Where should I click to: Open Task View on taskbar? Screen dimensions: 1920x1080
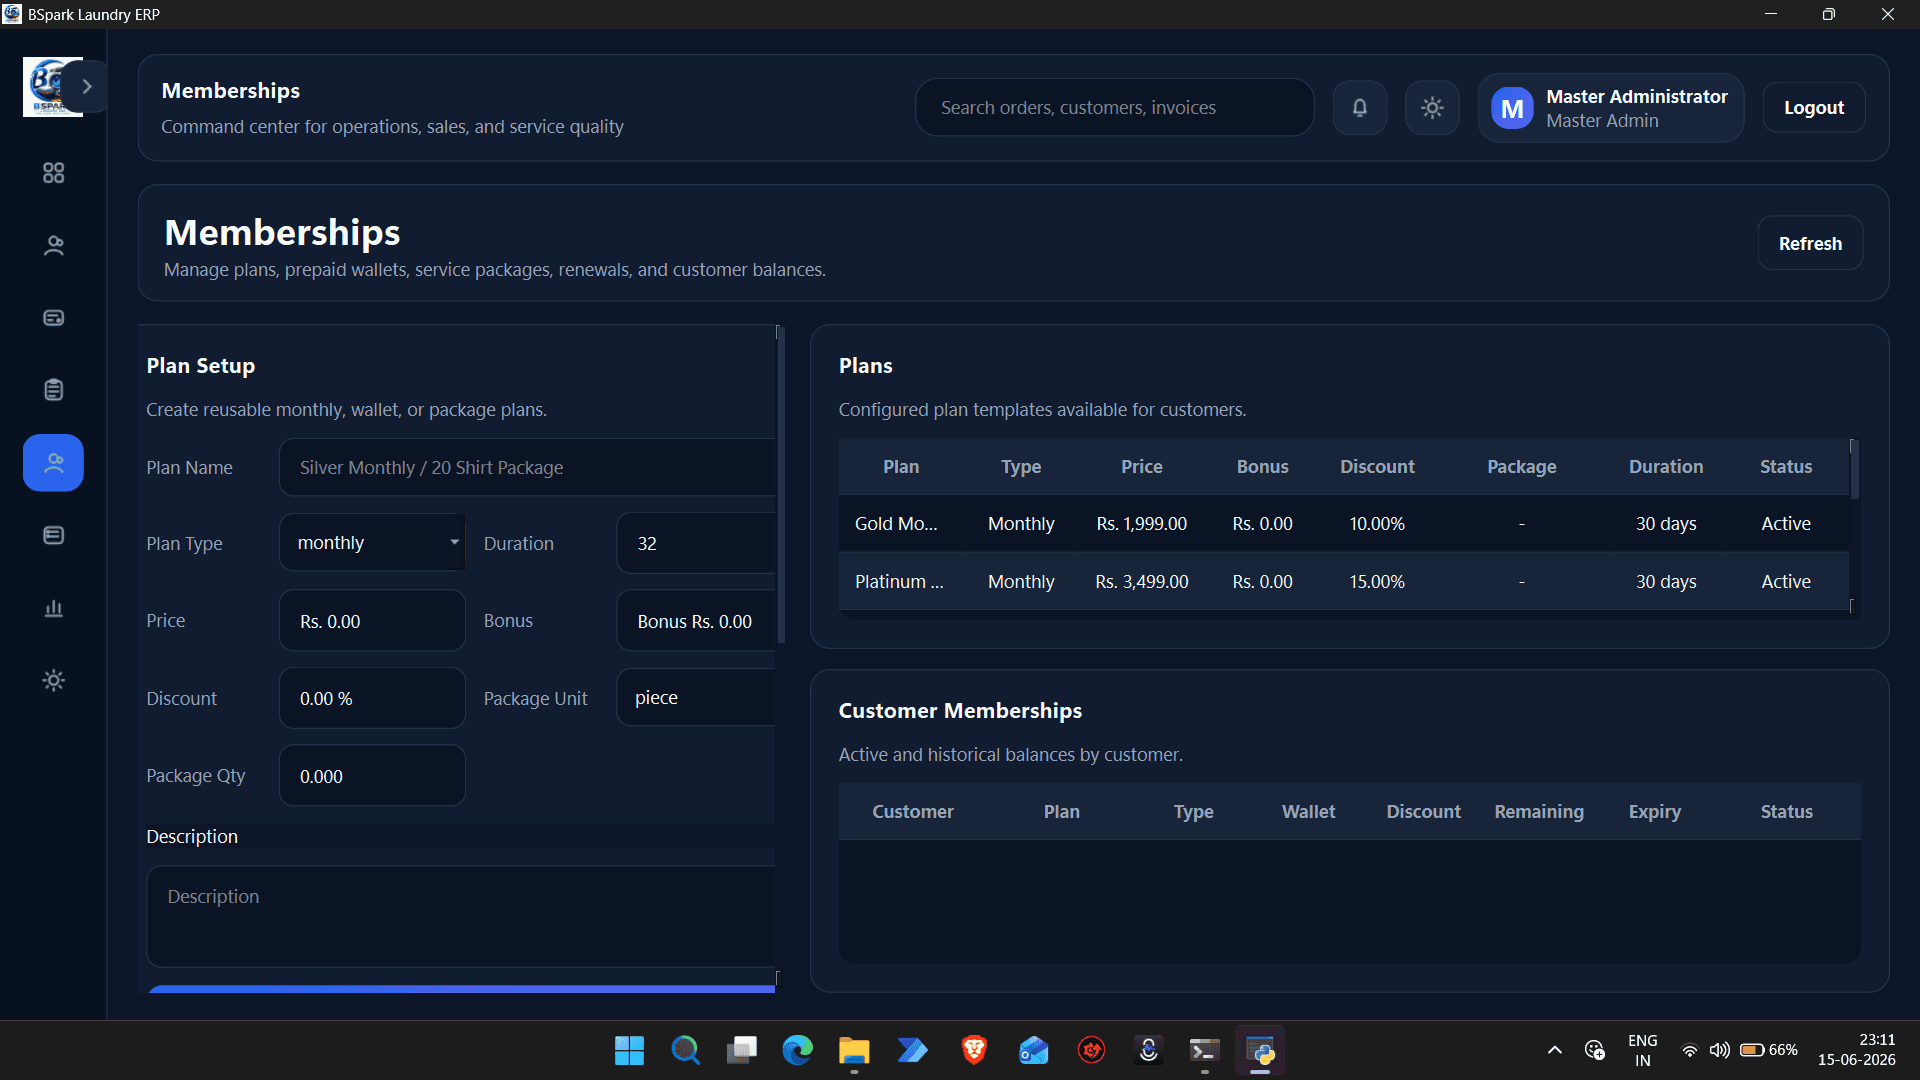click(741, 1050)
